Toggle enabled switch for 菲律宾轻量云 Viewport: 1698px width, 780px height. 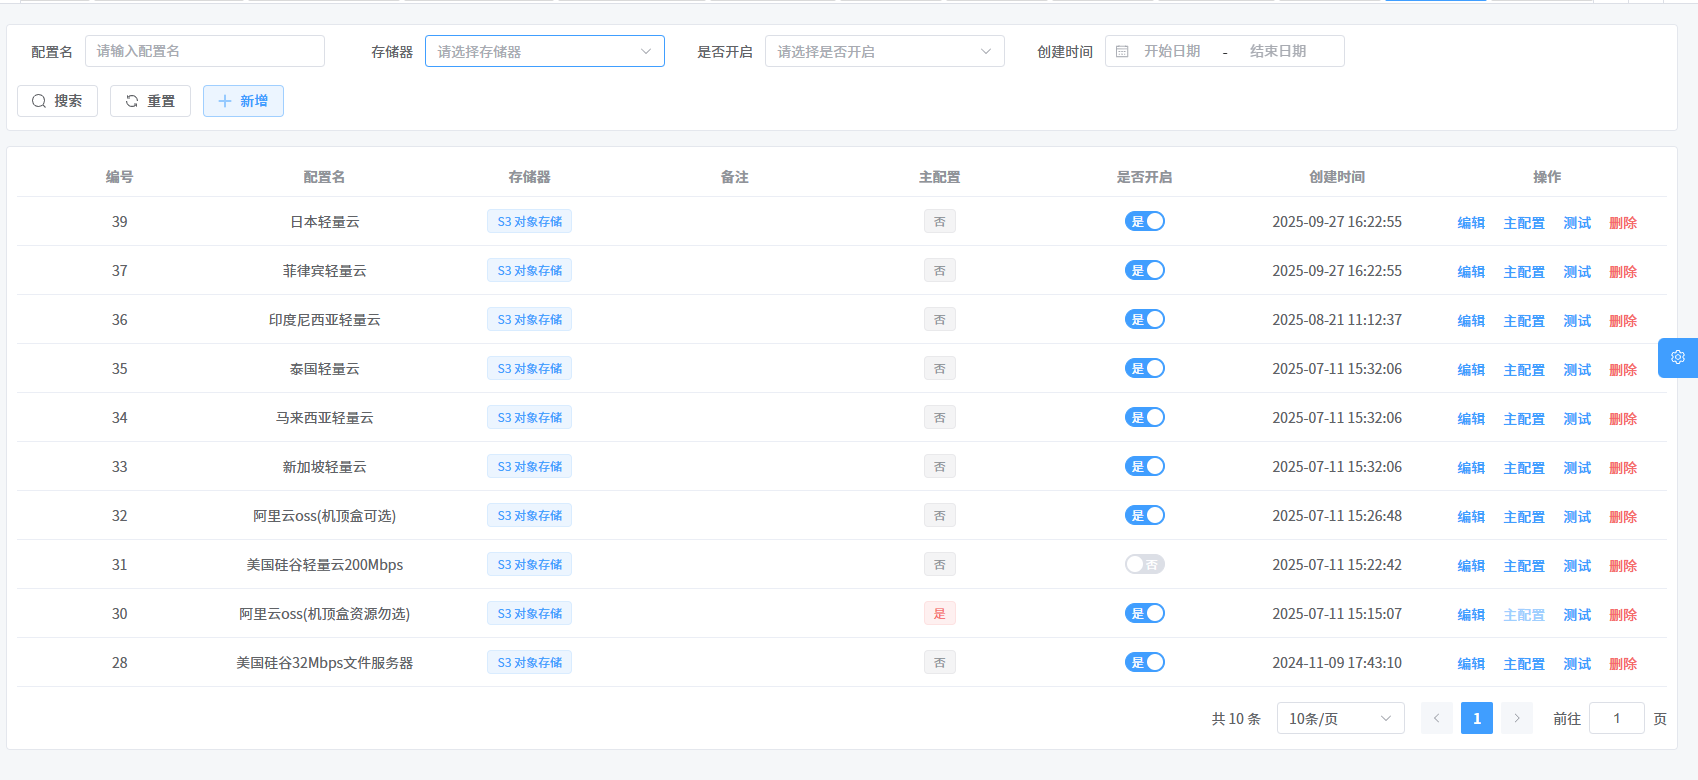(x=1145, y=270)
